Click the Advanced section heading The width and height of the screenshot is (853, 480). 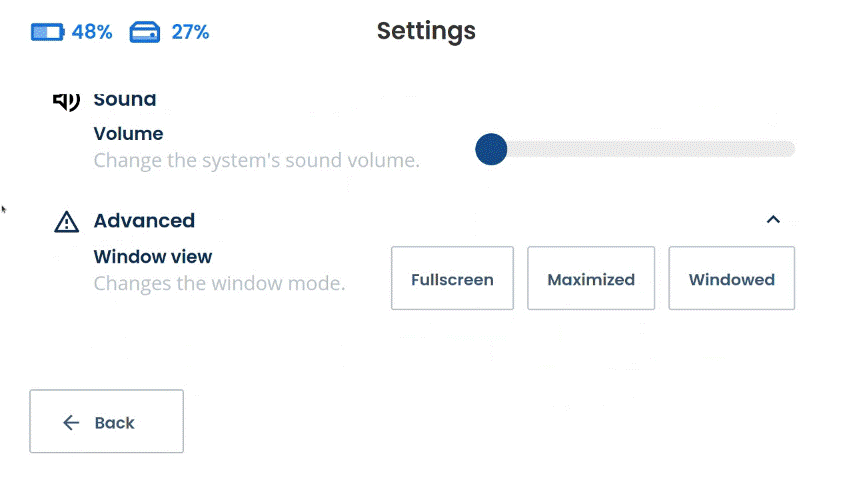144,220
